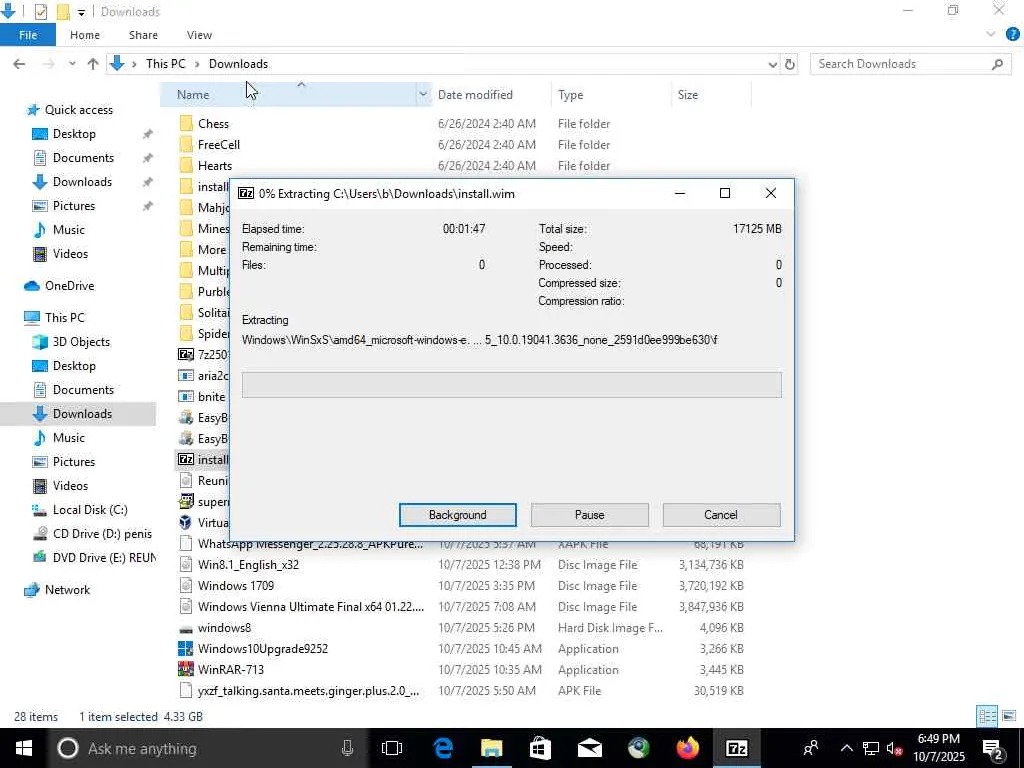Open the File ribbon tab
The image size is (1024, 768).
pos(28,35)
